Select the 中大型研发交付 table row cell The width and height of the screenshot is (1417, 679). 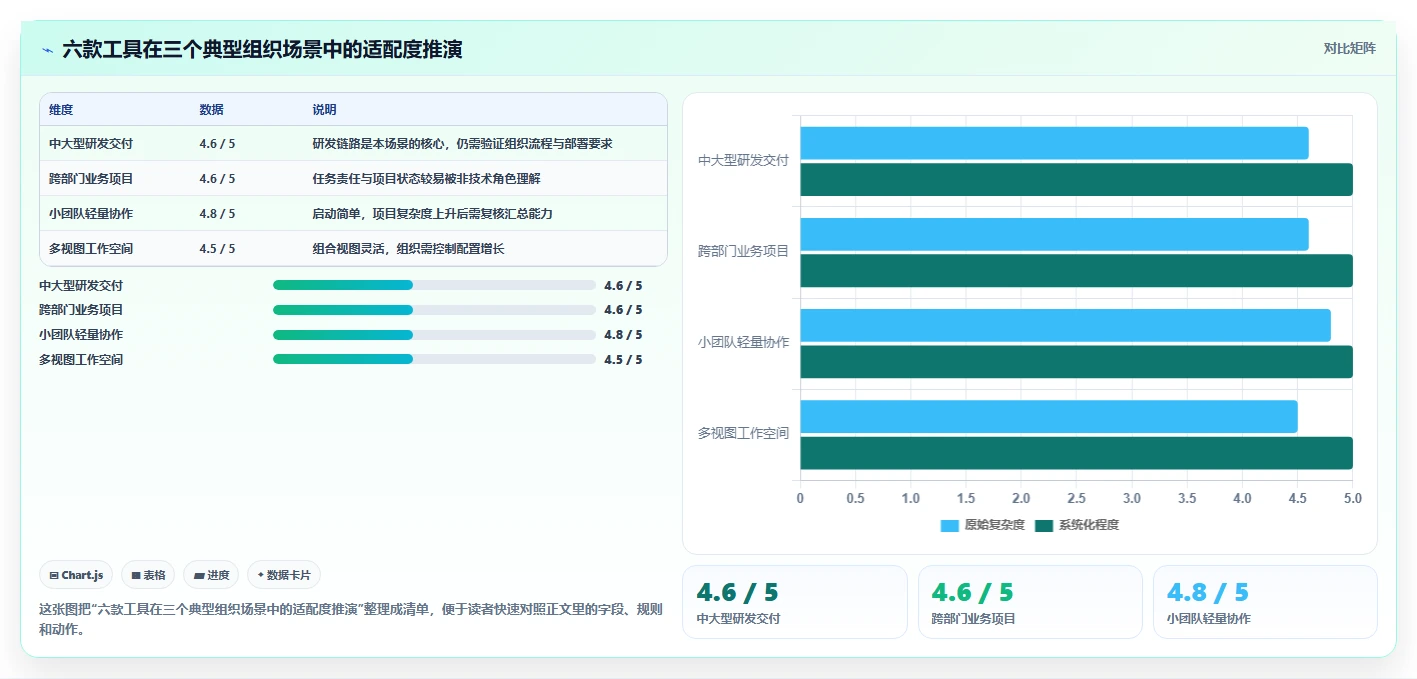point(91,144)
